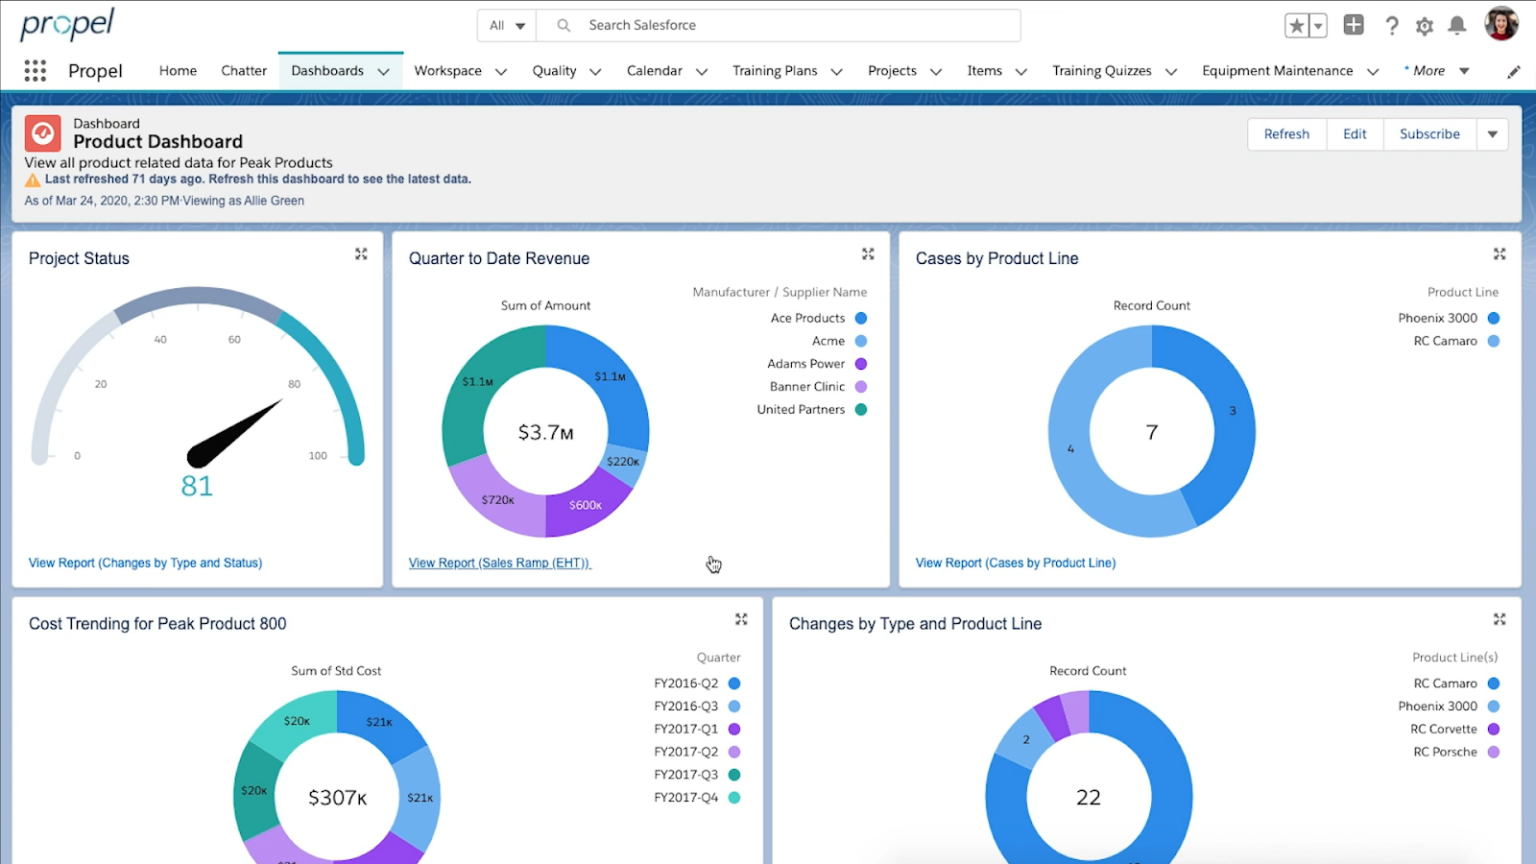The image size is (1536, 864).
Task: Open the Projects tab dropdown arrow
Action: click(935, 71)
